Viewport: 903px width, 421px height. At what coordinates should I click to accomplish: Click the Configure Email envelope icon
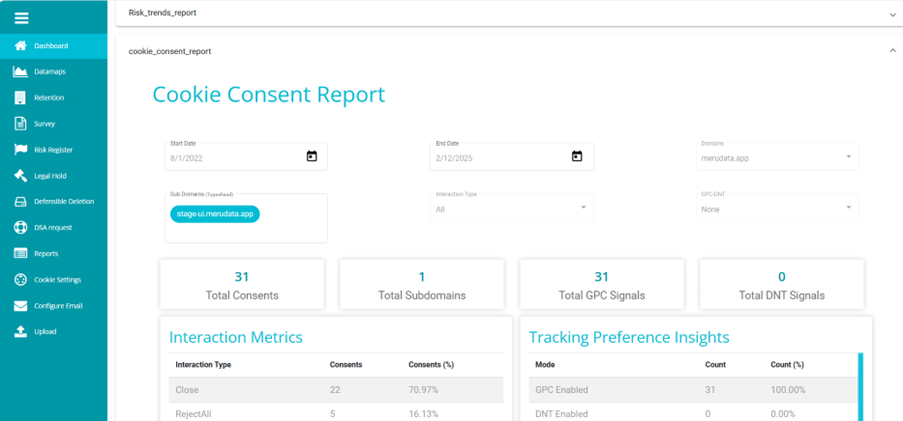point(21,306)
